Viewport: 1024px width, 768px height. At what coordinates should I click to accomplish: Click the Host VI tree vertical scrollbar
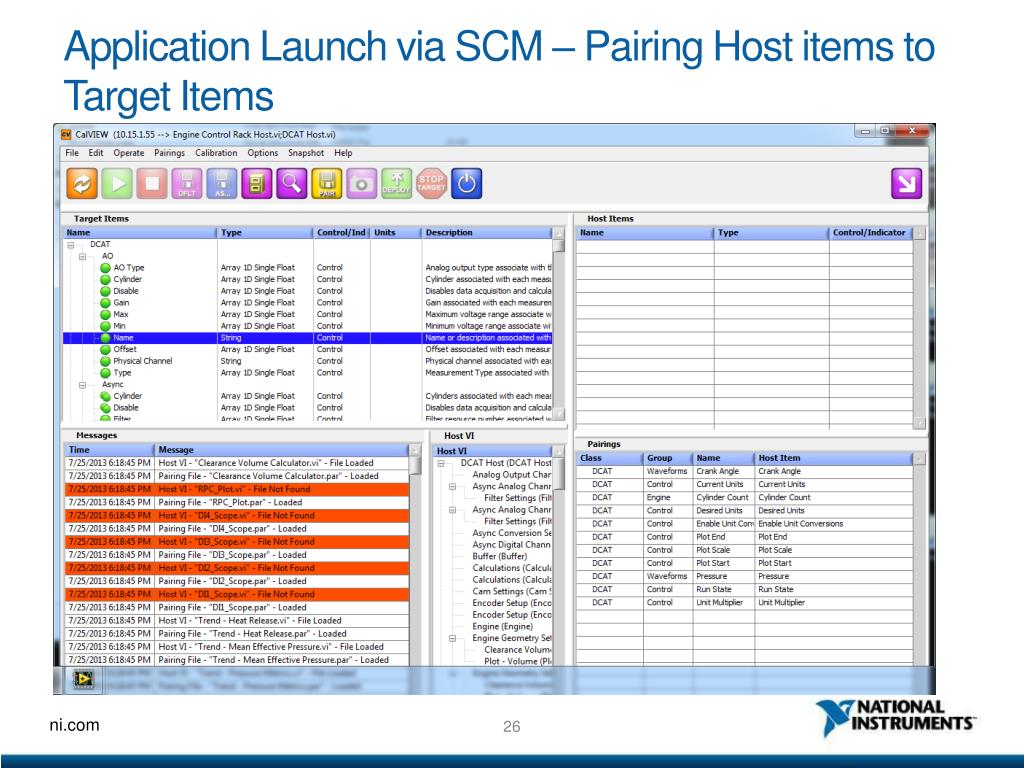[x=558, y=555]
